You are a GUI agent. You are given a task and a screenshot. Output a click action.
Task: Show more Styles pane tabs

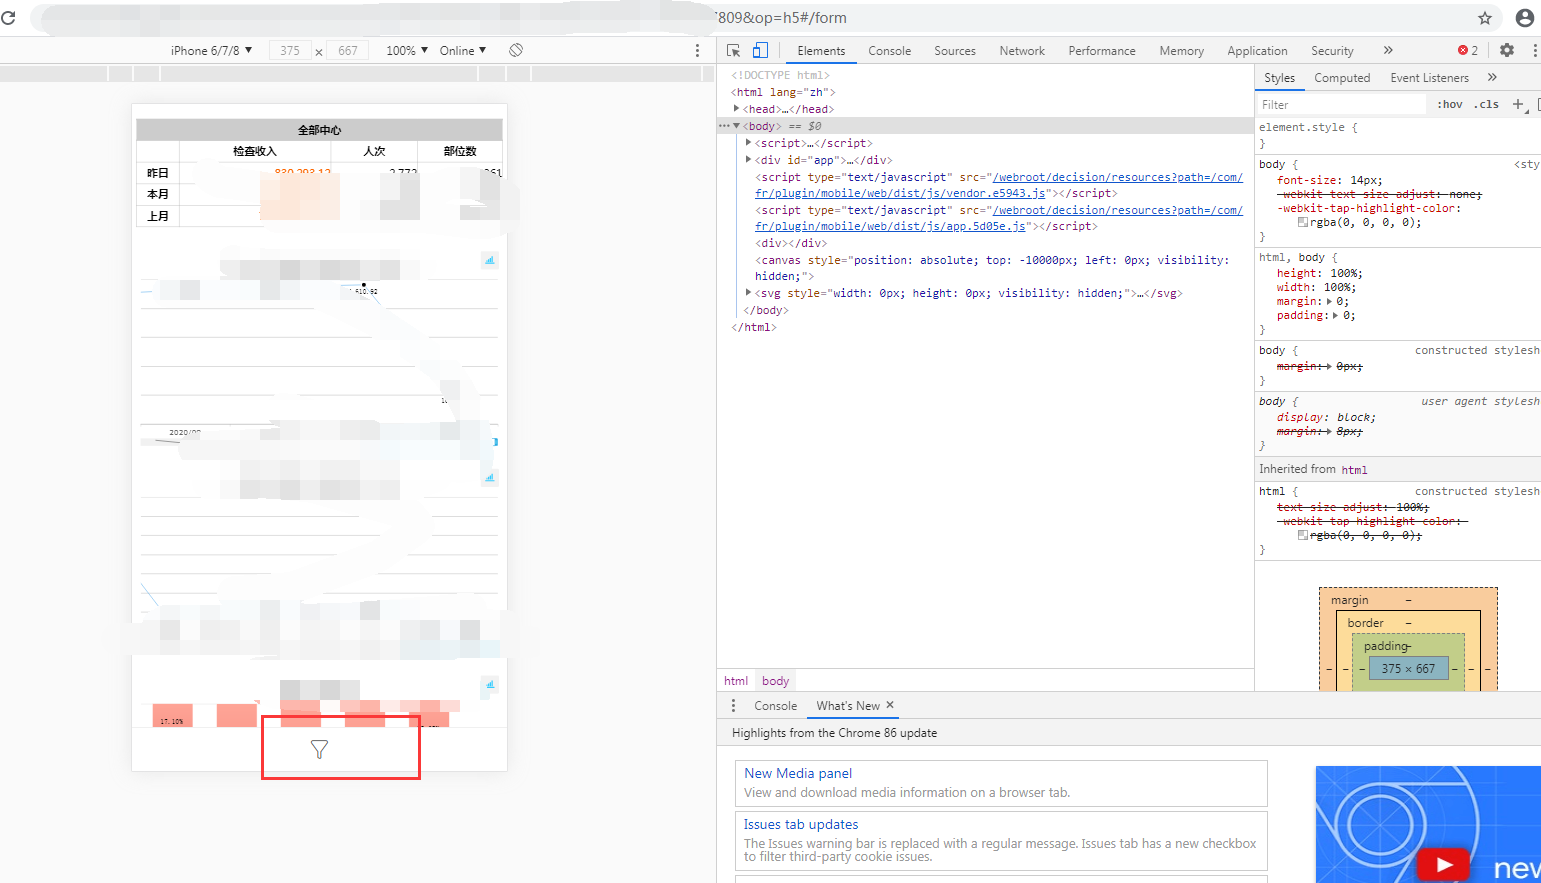(1492, 77)
